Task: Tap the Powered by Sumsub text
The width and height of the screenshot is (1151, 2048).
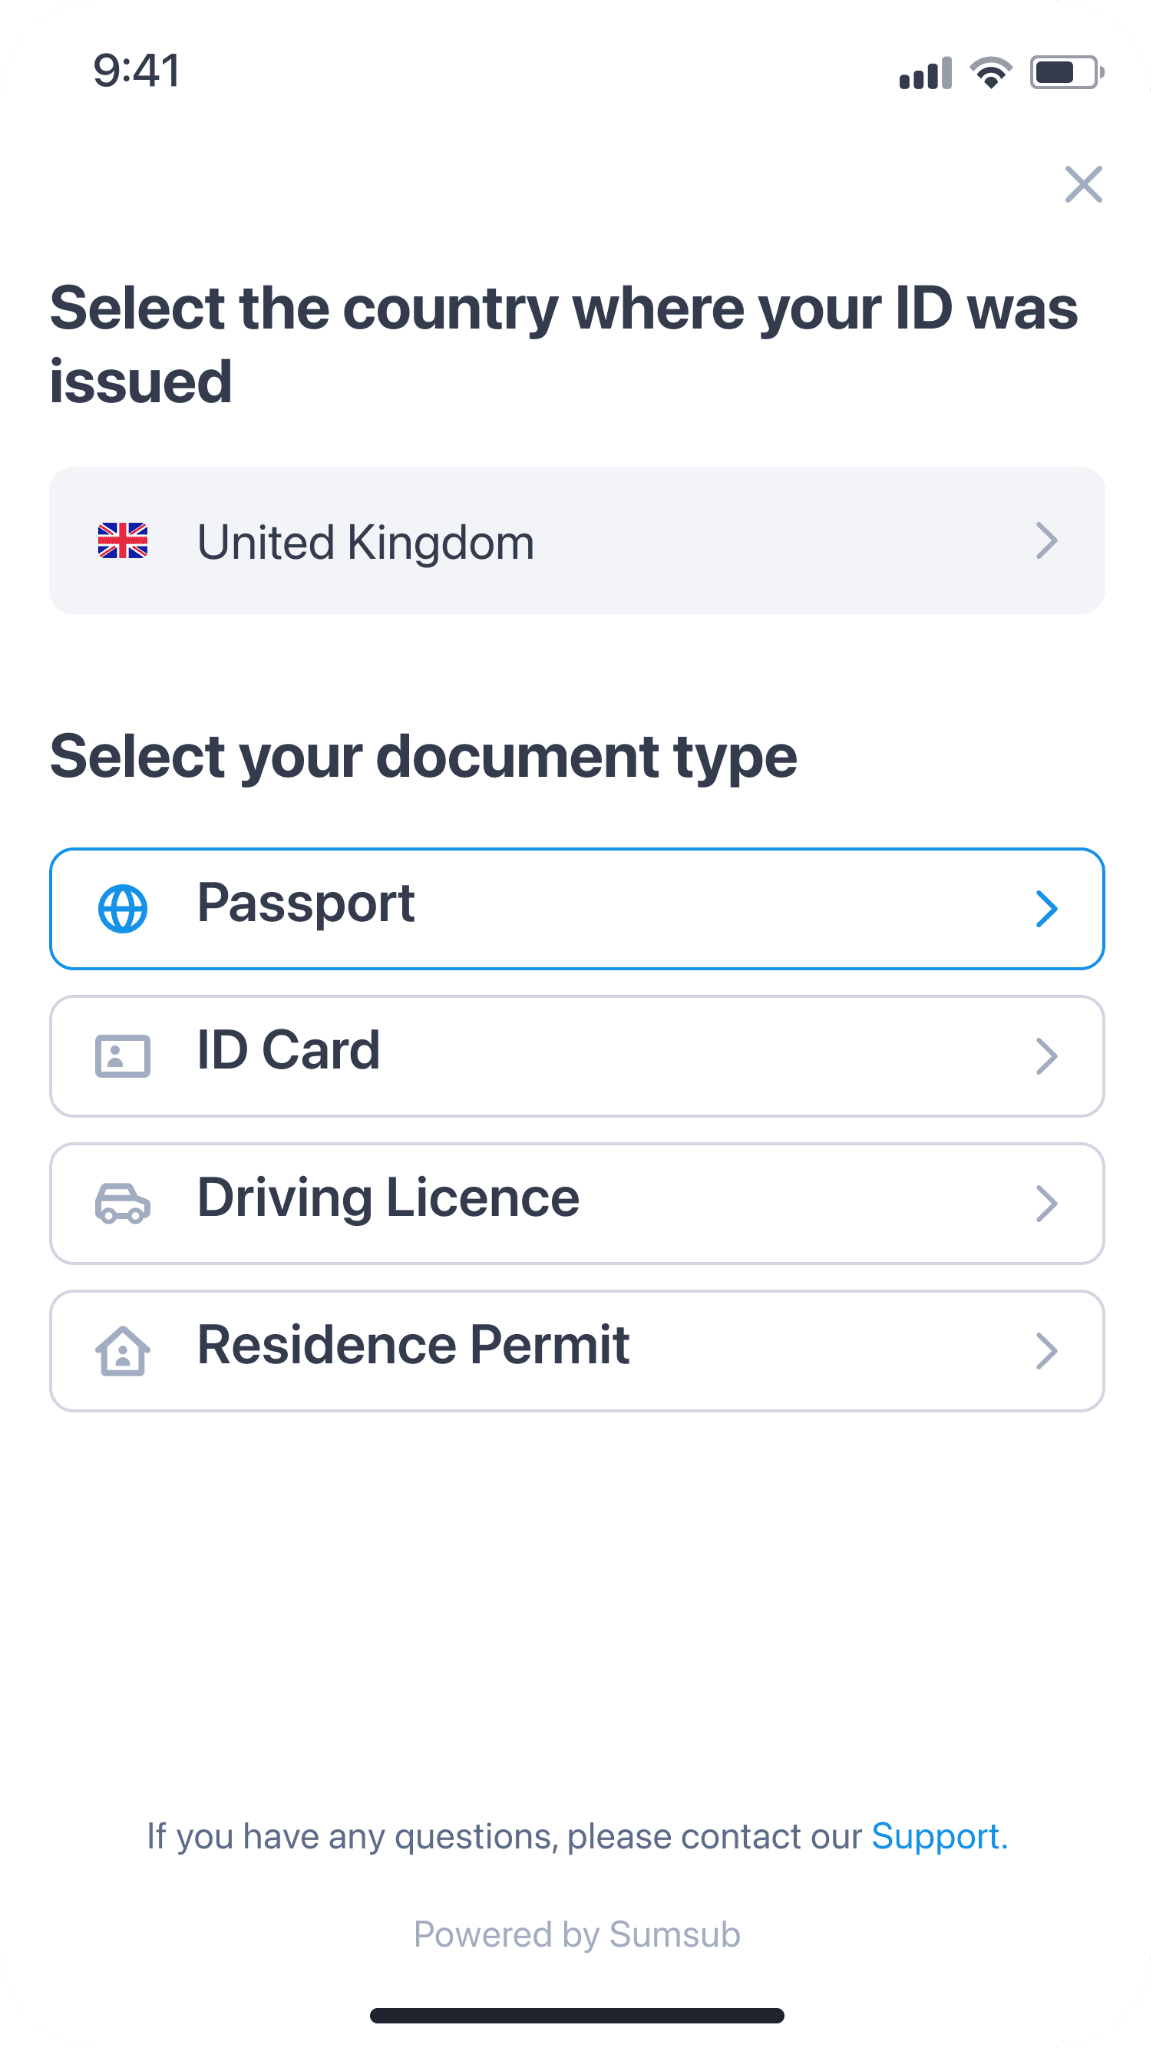Action: (x=577, y=1935)
